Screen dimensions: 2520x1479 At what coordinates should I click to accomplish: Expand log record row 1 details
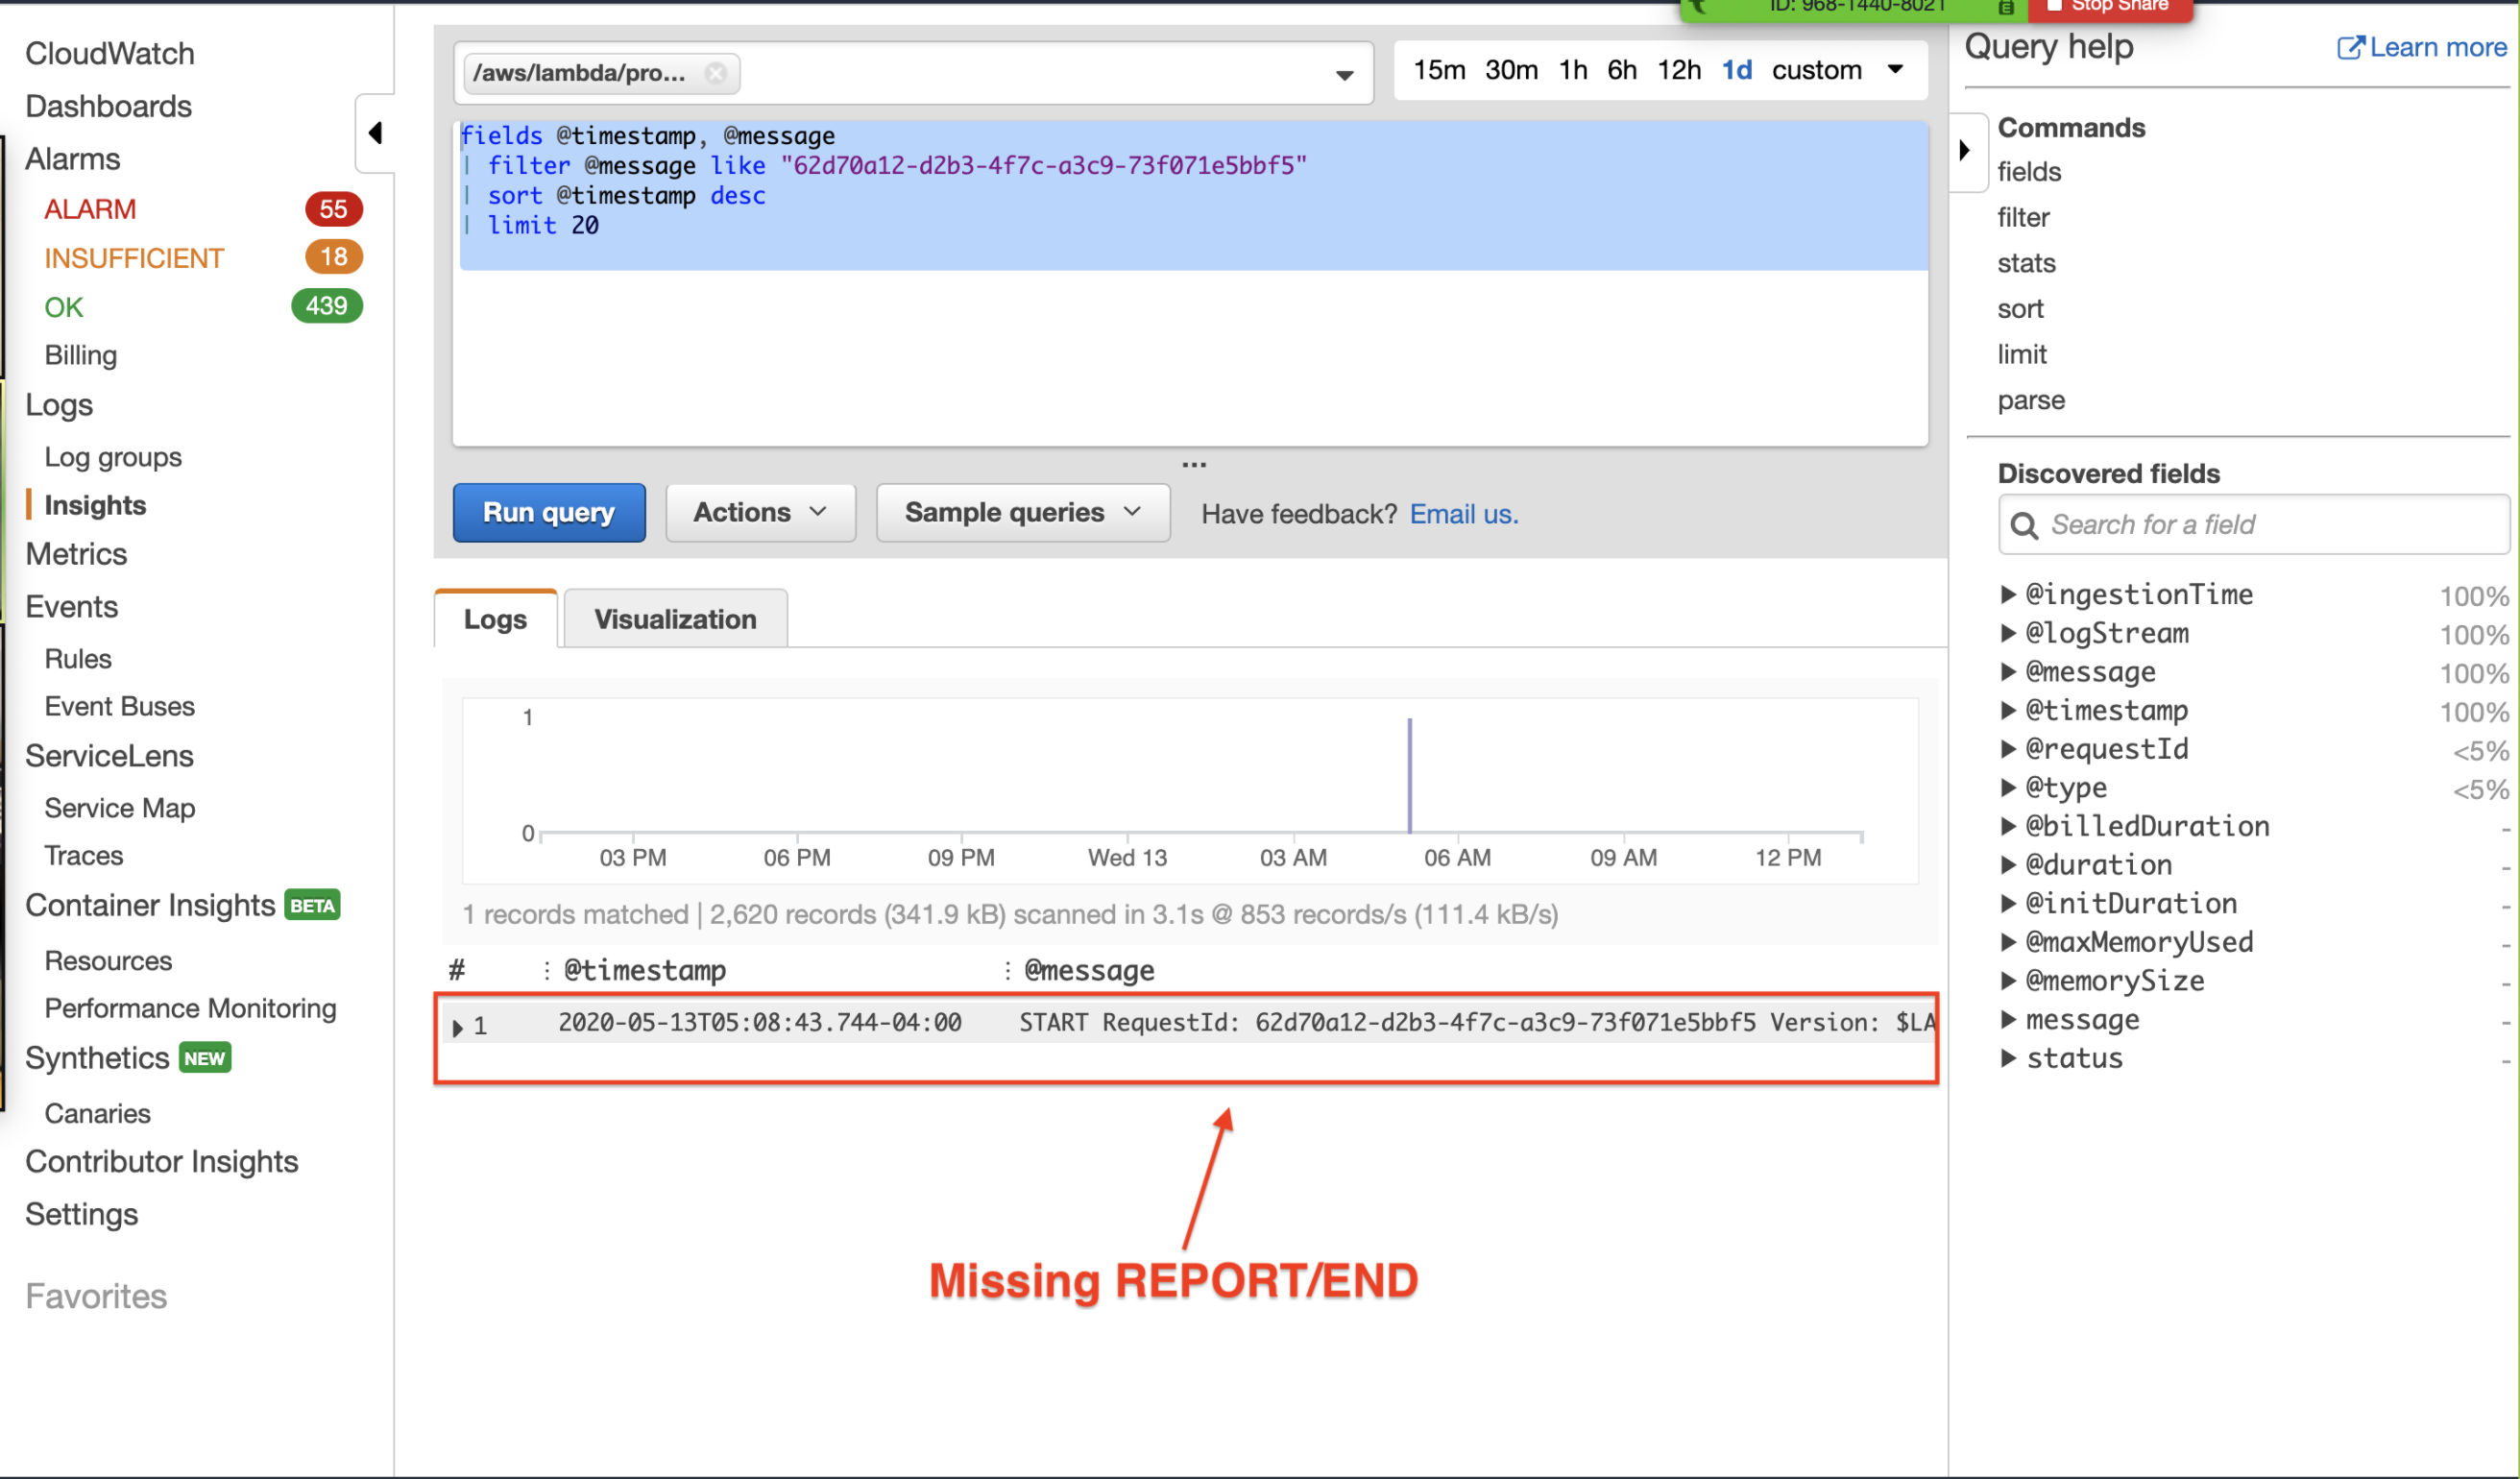click(457, 1027)
